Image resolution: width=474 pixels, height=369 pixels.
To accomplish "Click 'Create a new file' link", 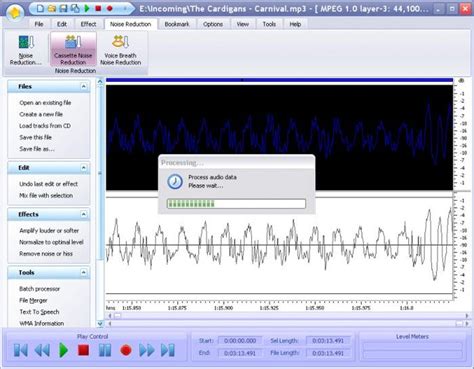I will (x=41, y=114).
